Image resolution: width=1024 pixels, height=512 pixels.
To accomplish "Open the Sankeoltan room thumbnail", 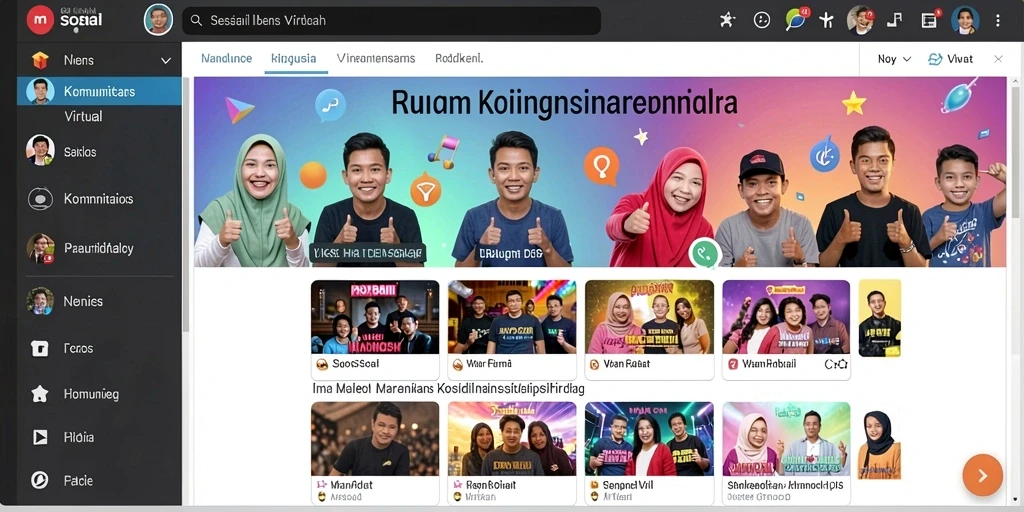I will [786, 439].
